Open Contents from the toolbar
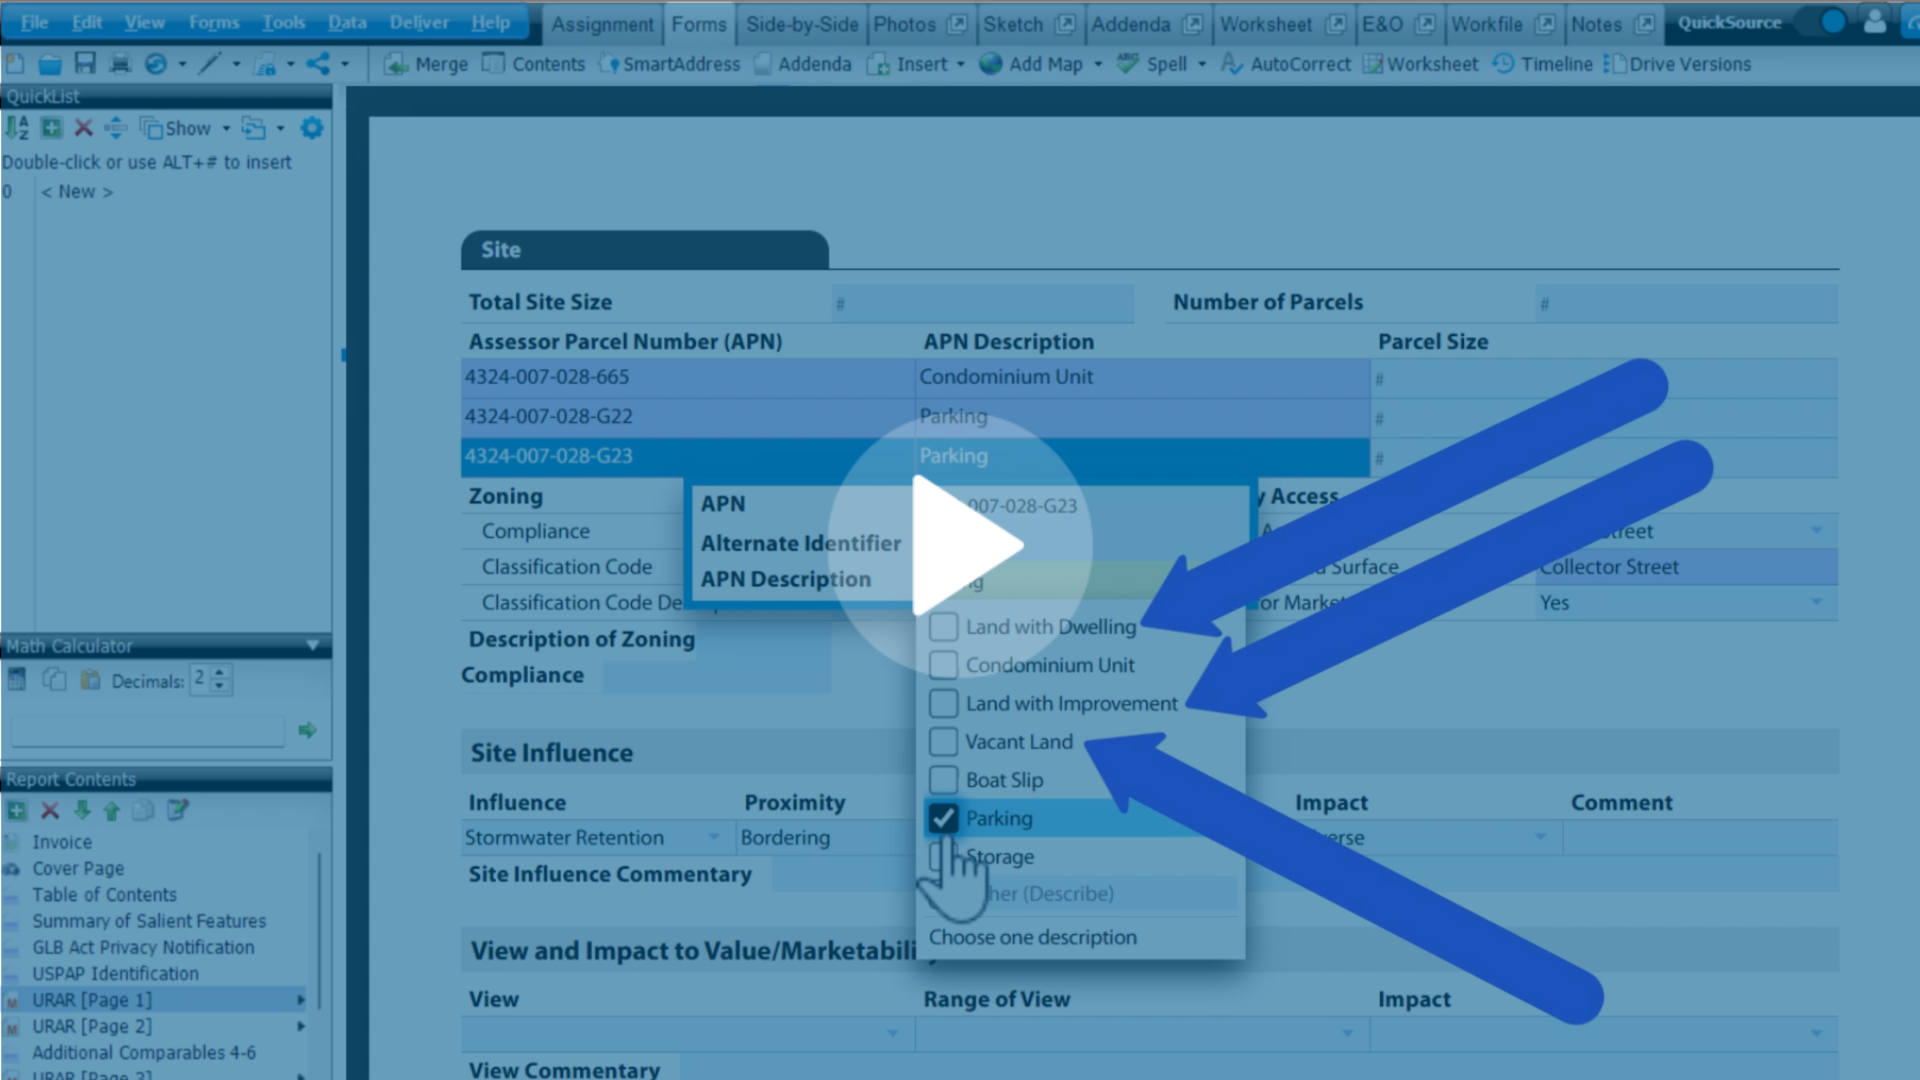The width and height of the screenshot is (1920, 1080). 533,64
